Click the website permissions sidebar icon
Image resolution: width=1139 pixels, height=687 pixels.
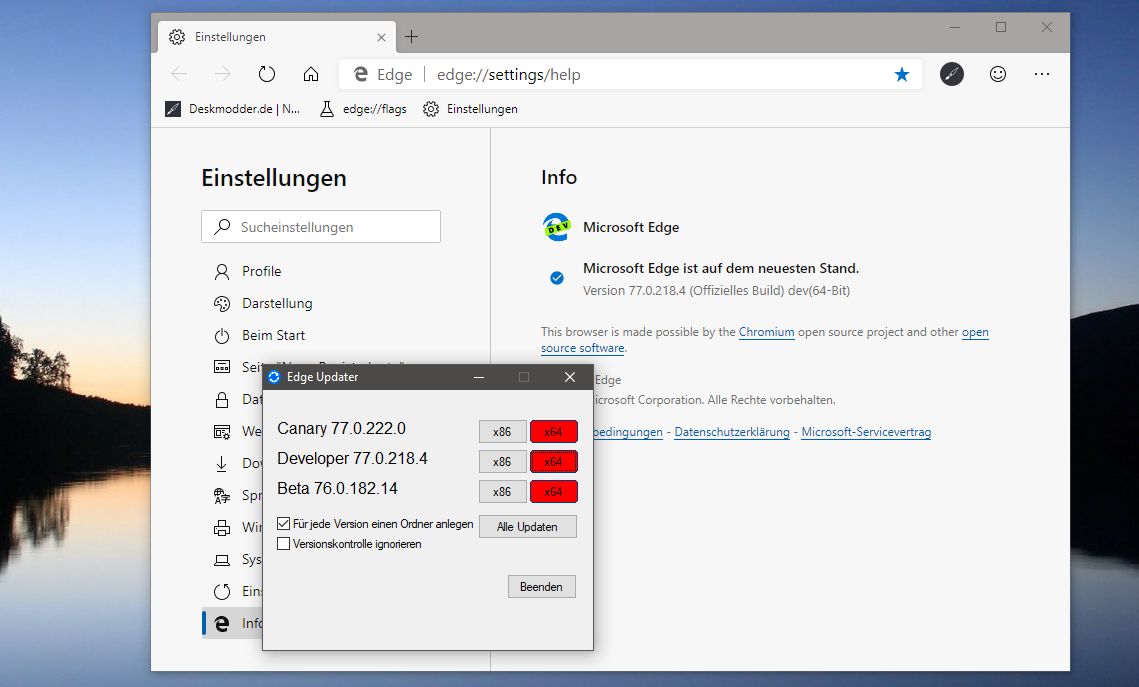(x=222, y=431)
